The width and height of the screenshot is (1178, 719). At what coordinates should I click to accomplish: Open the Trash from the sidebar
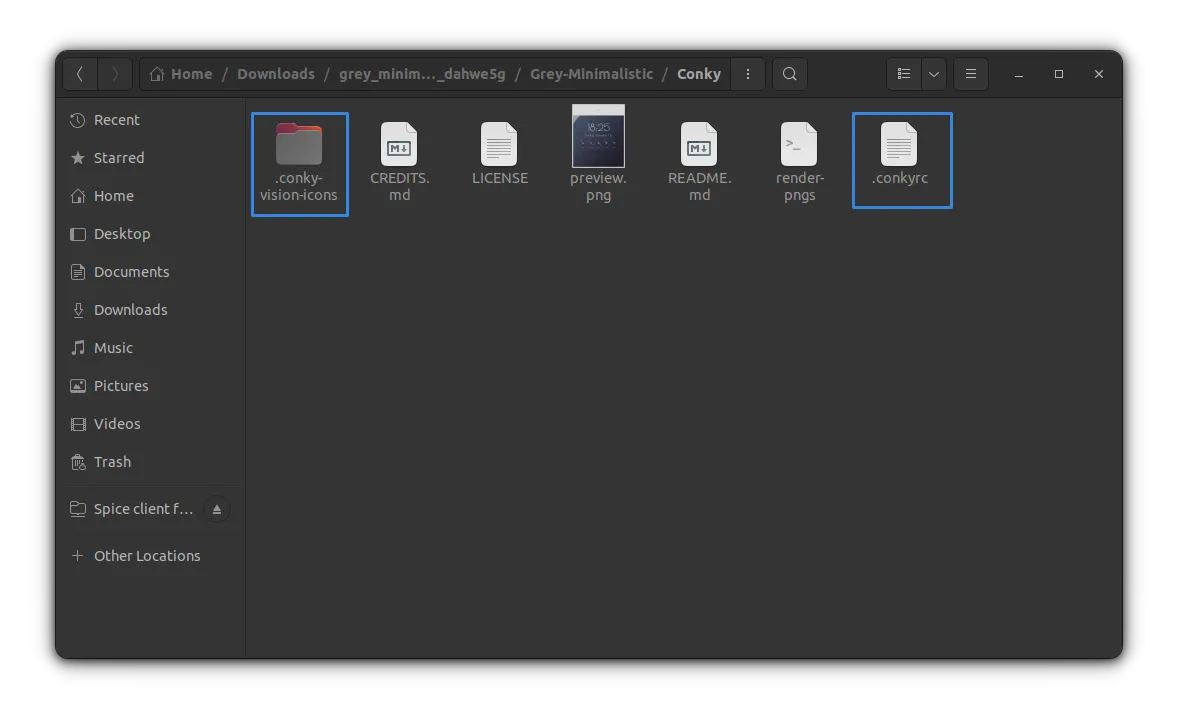point(110,461)
